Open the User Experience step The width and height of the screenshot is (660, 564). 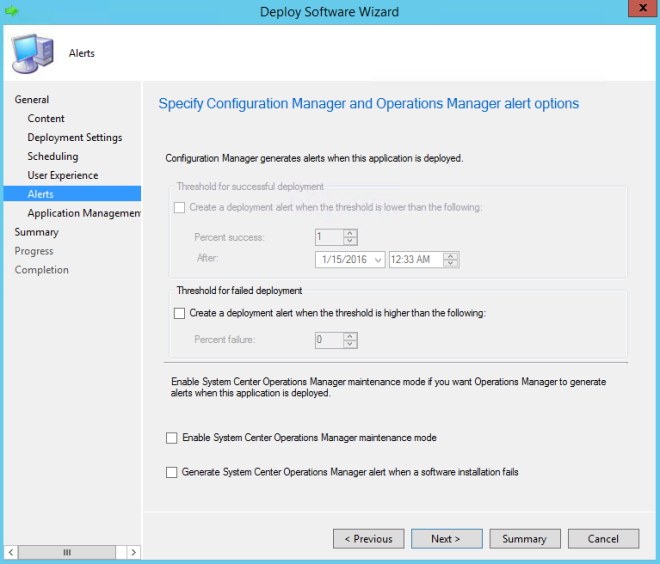(63, 176)
